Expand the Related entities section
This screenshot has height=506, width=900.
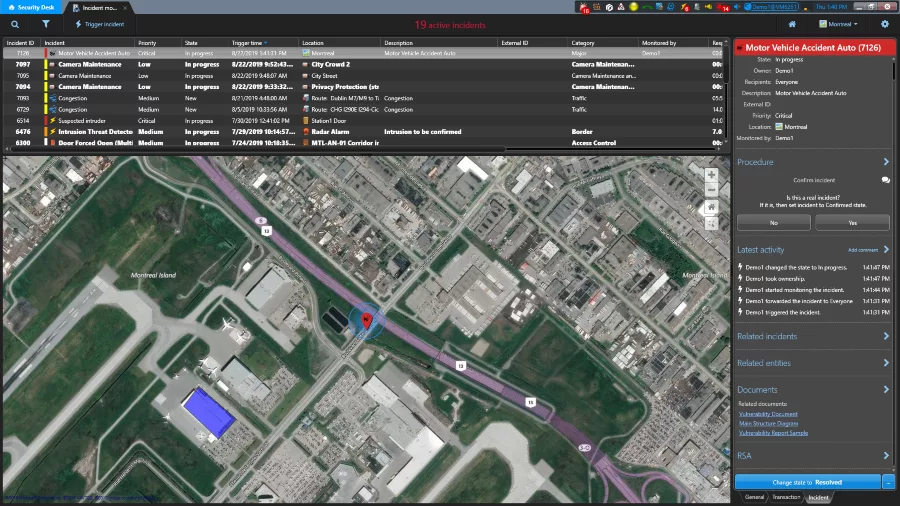885,363
